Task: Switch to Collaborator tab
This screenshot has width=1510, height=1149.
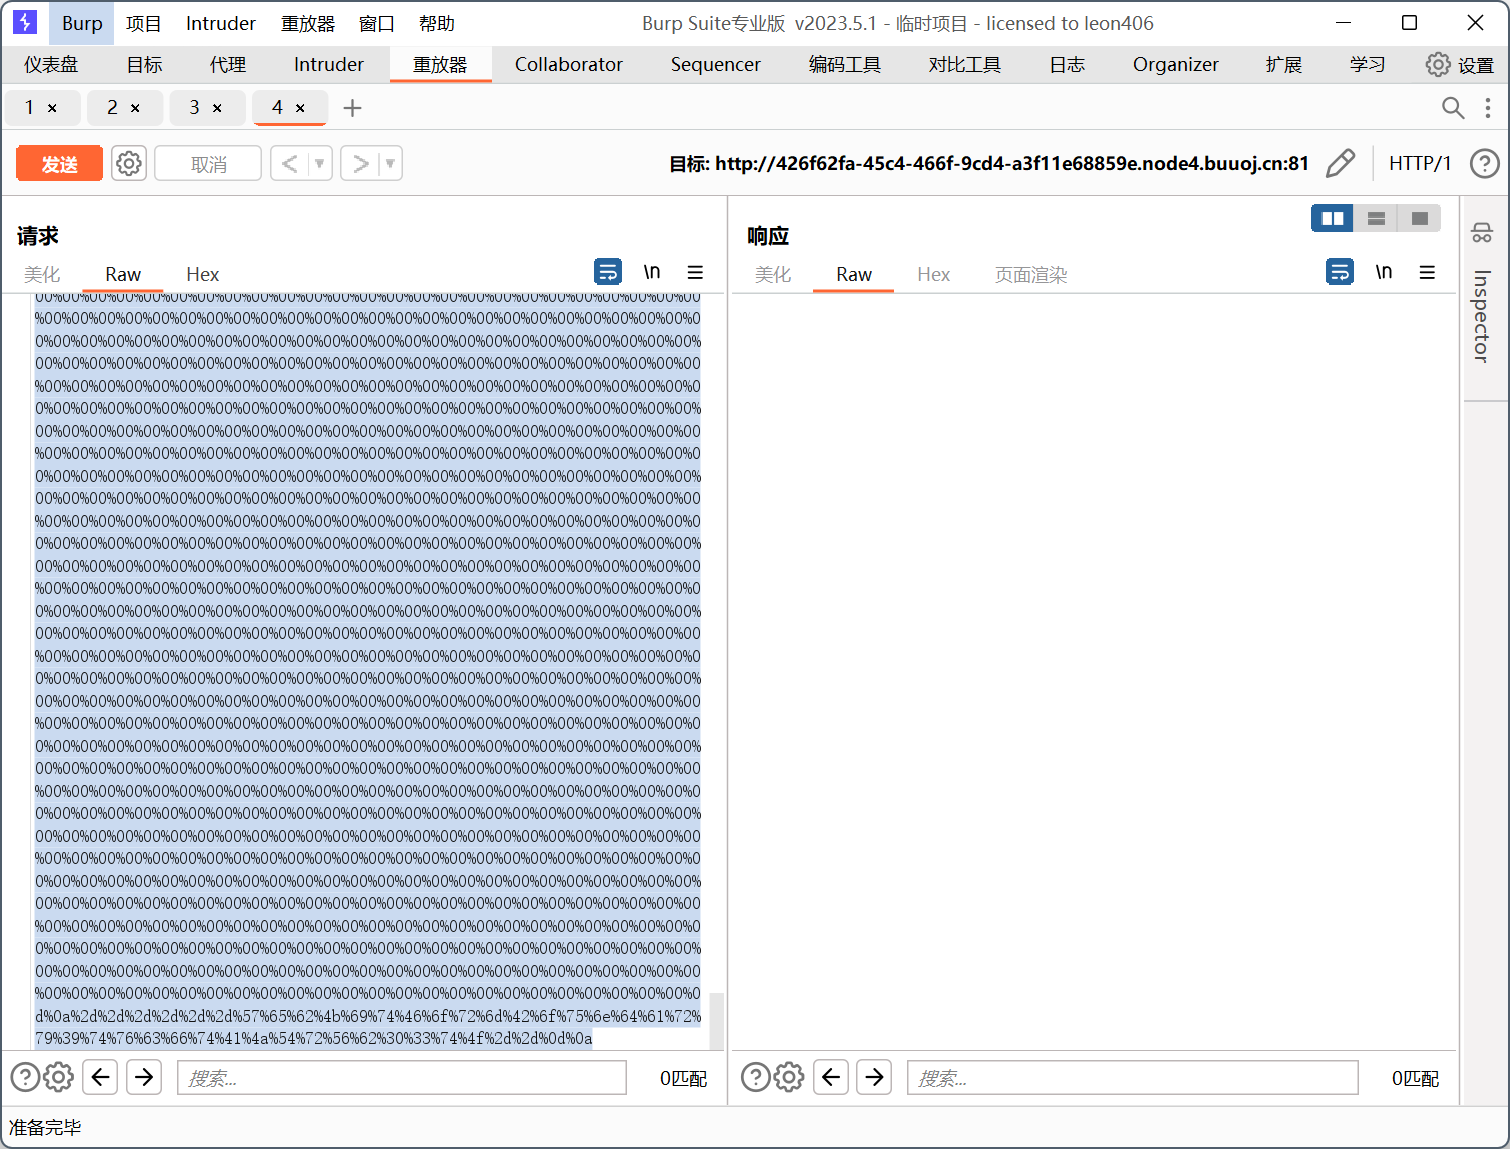Action: (569, 64)
